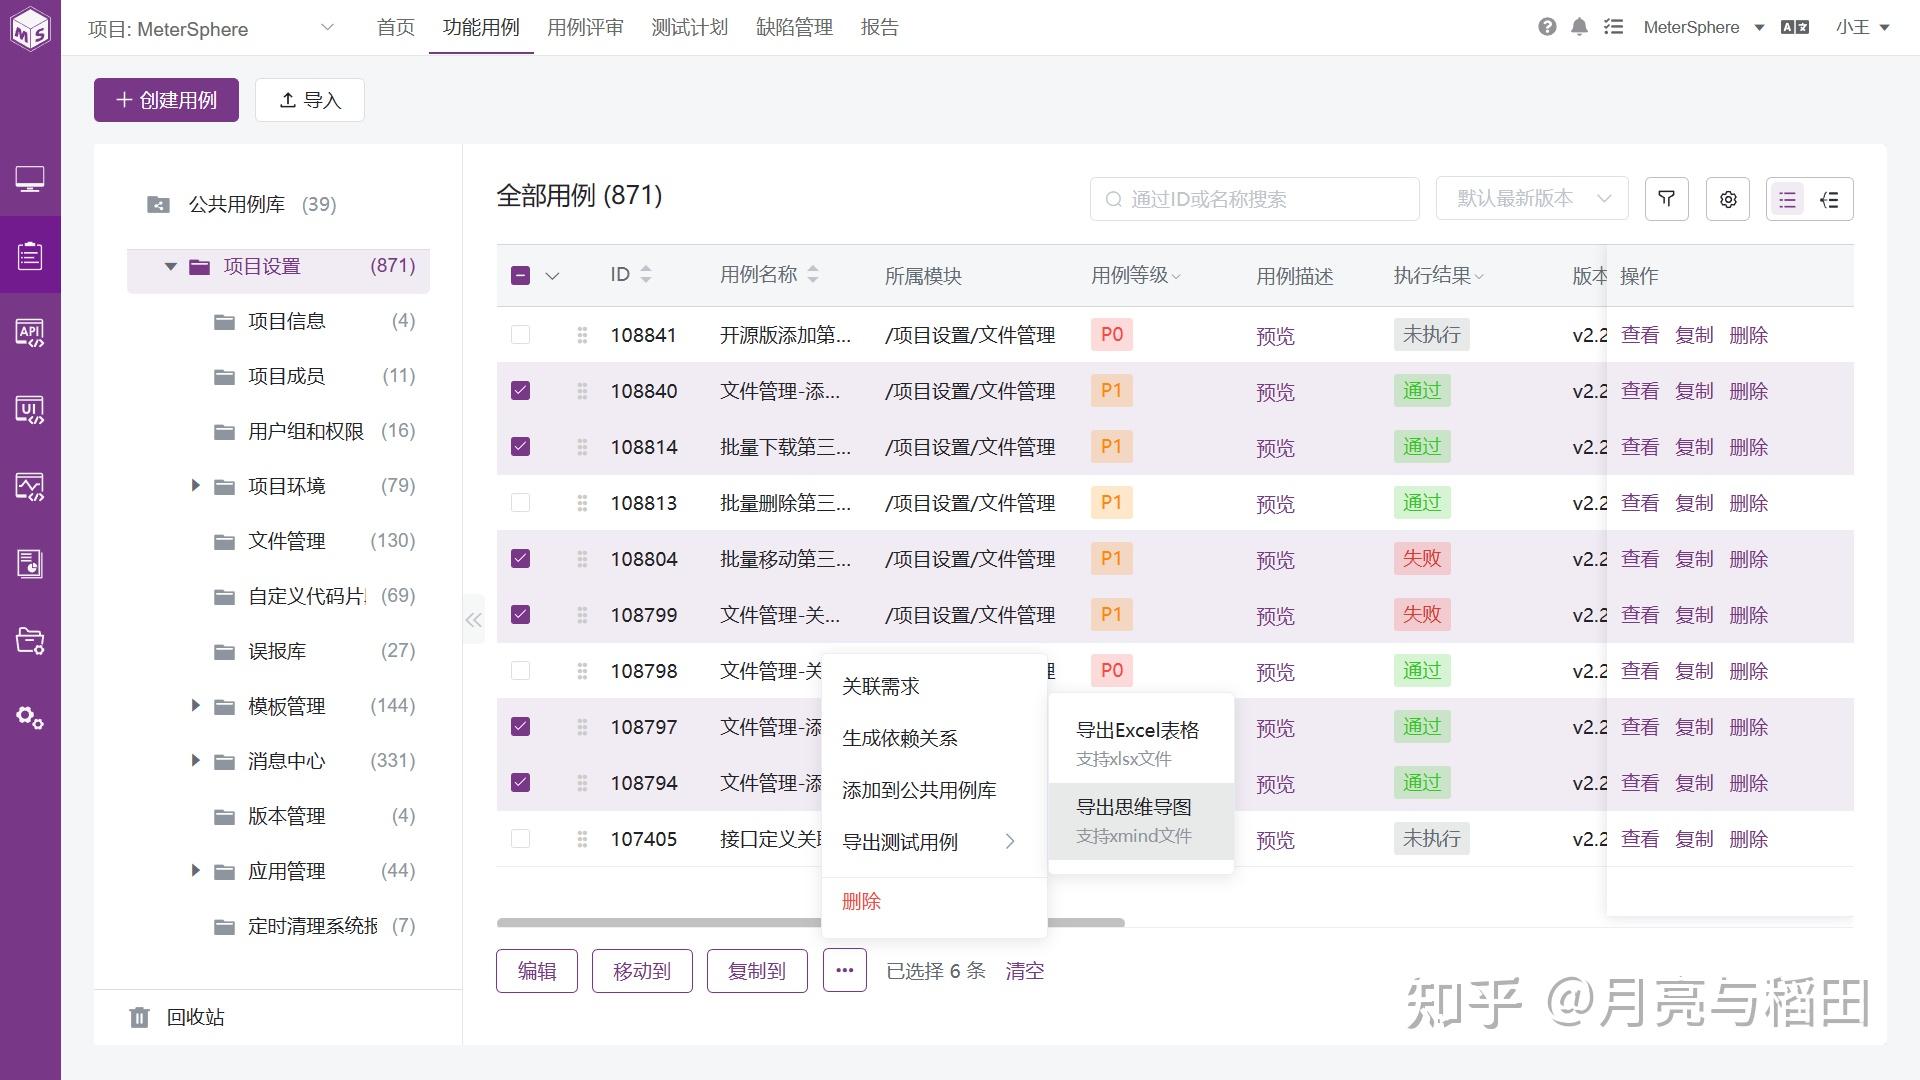Open the column settings gear icon
The width and height of the screenshot is (1920, 1080).
1728,199
